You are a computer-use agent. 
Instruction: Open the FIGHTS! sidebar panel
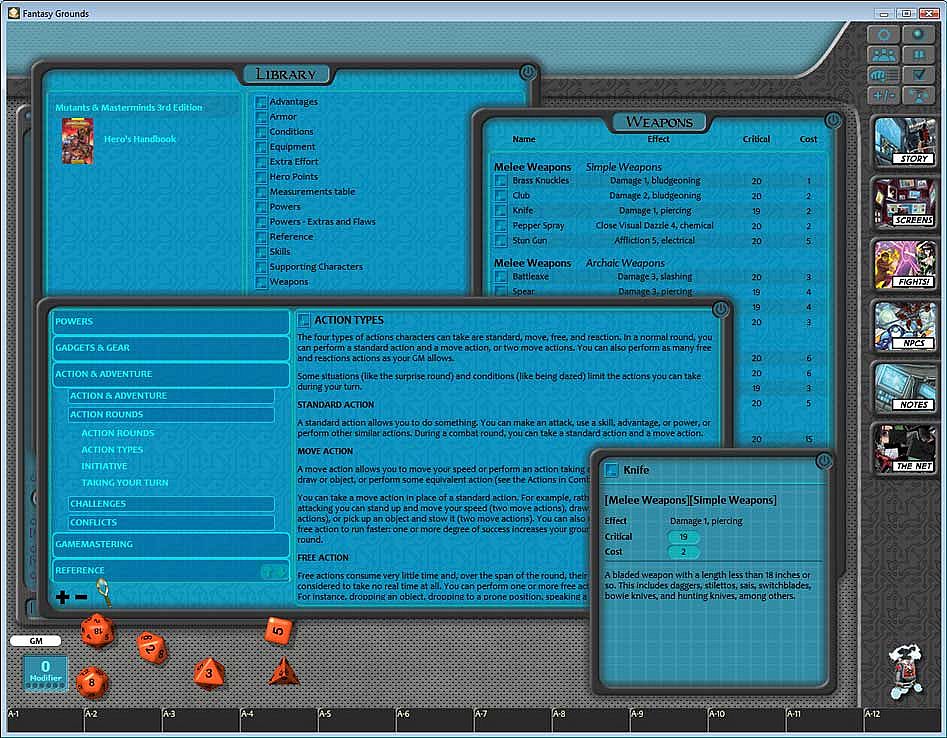(x=904, y=265)
